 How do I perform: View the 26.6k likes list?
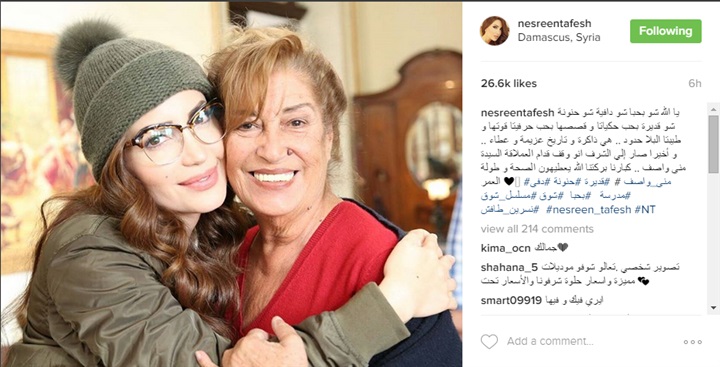point(509,84)
